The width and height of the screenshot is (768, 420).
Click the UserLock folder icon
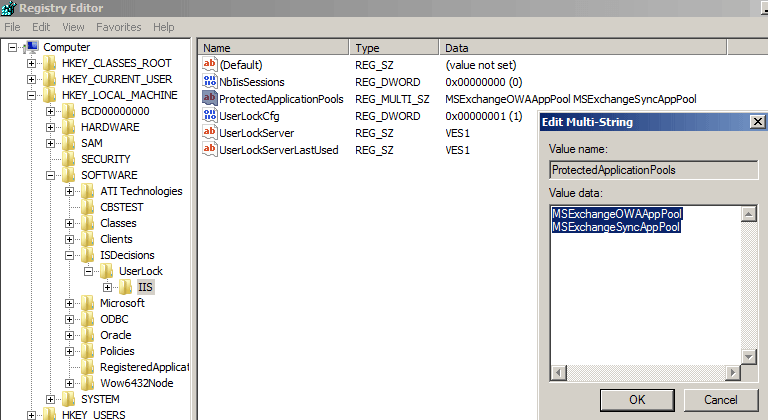coord(106,271)
